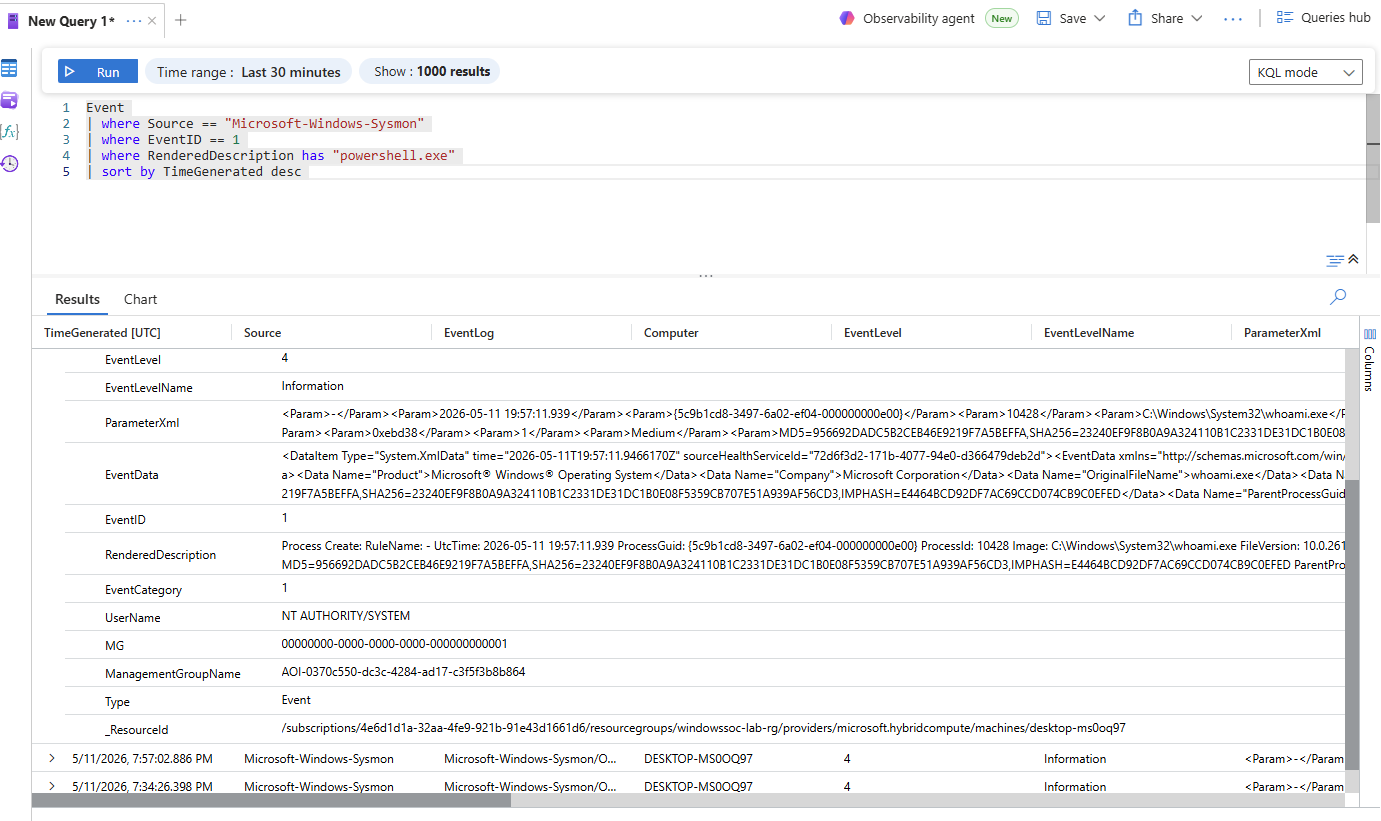Open the Functions sidebar icon
The image size is (1381, 821).
(9, 131)
